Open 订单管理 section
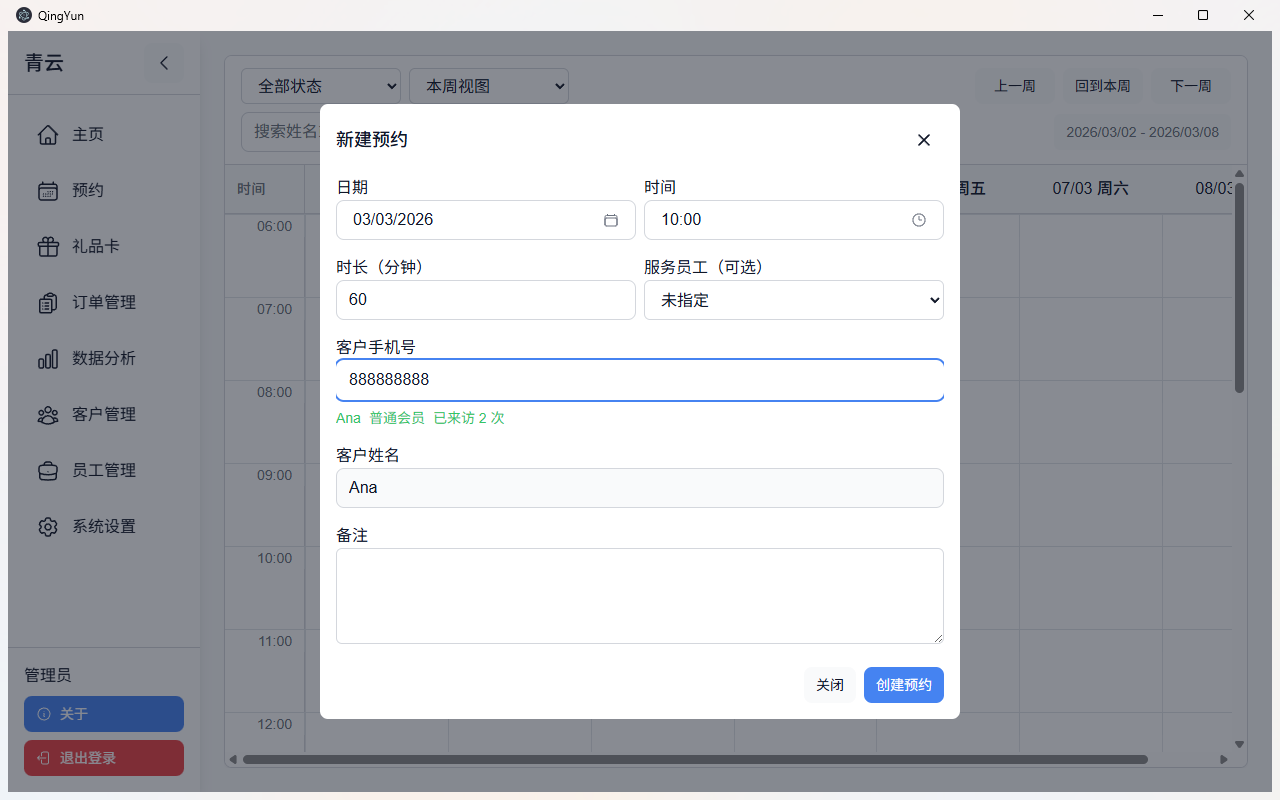The height and width of the screenshot is (800, 1280). click(x=104, y=302)
